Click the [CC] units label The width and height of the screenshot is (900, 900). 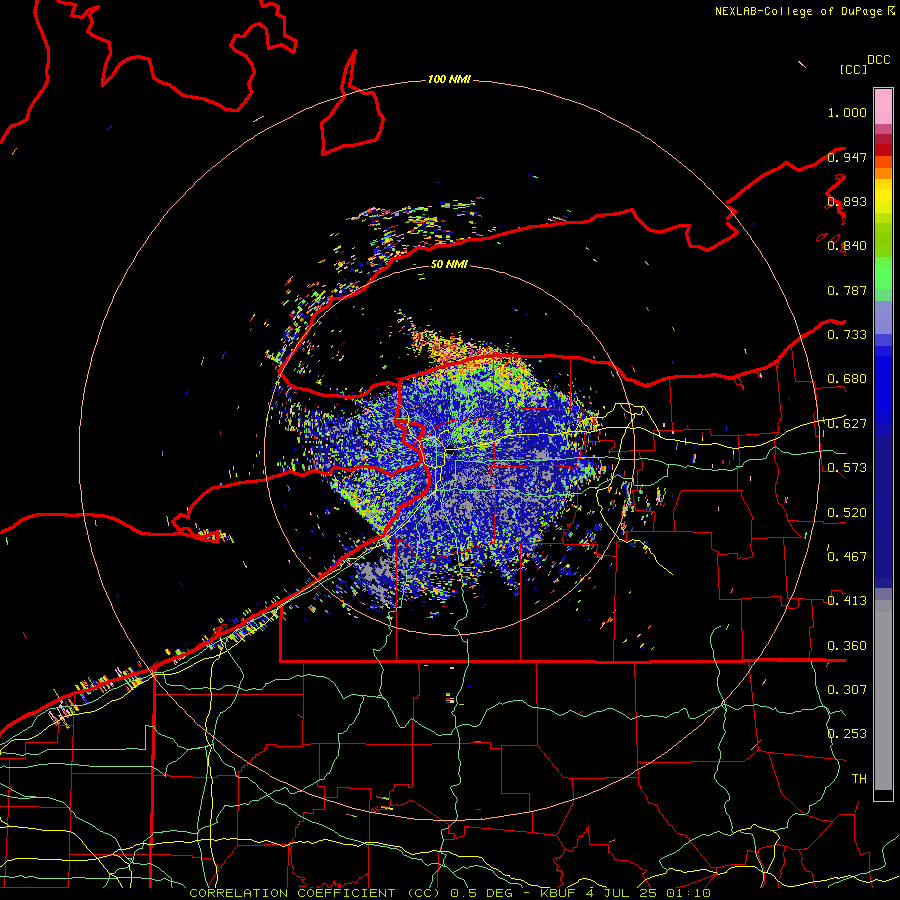[x=853, y=69]
